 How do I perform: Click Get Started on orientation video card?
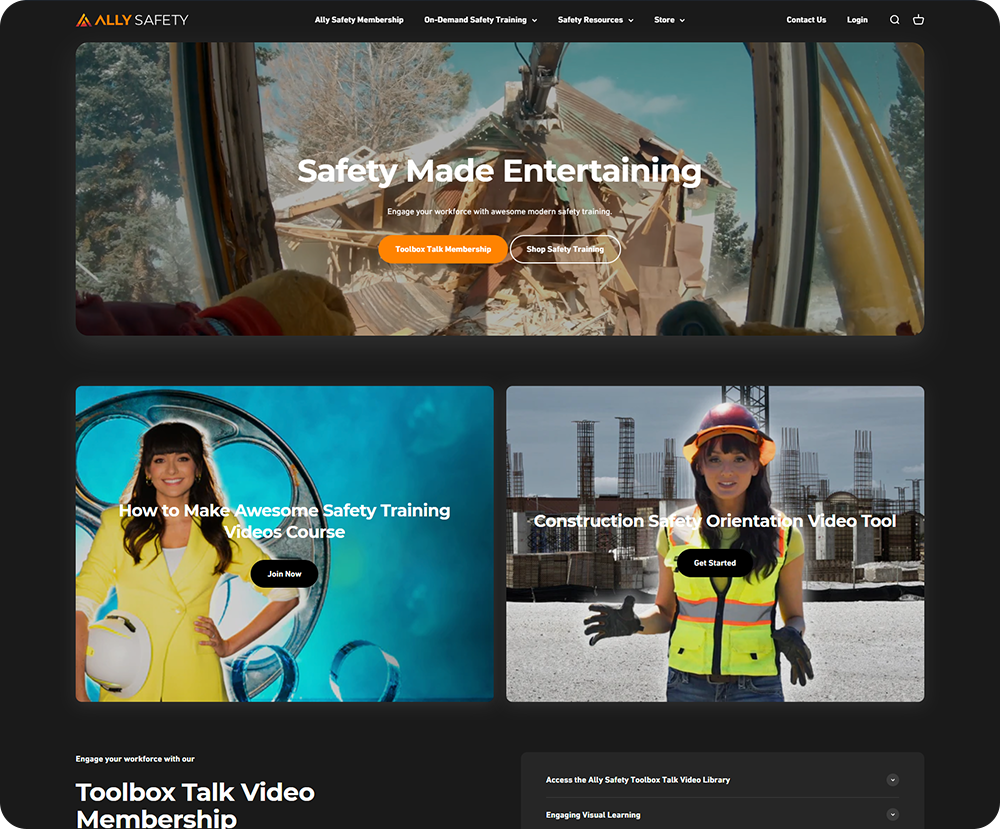tap(715, 563)
